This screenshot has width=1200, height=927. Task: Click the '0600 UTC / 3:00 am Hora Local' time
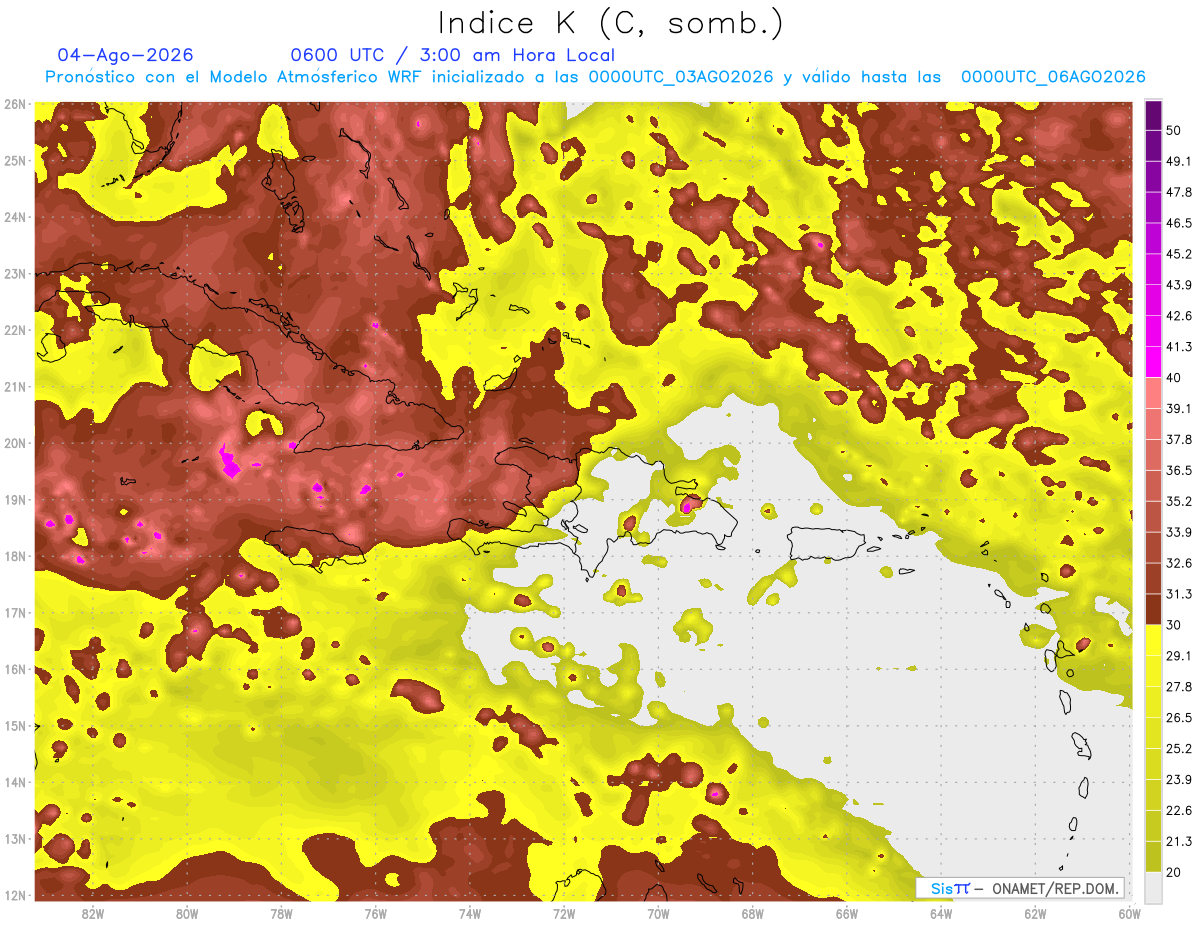[x=452, y=55]
